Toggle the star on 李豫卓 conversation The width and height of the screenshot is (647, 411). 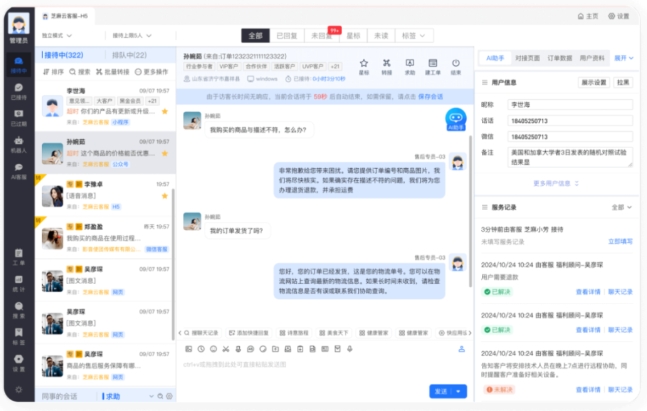point(165,196)
